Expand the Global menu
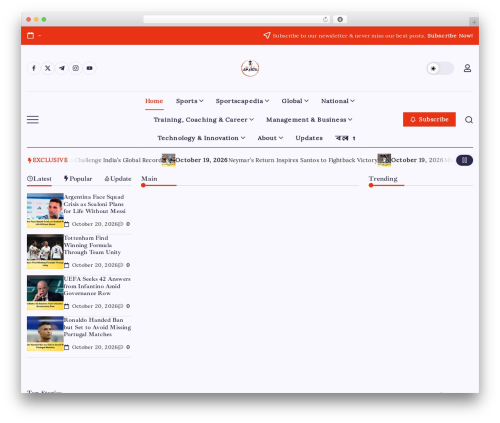Image resolution: width=500 pixels, height=423 pixels. (295, 101)
